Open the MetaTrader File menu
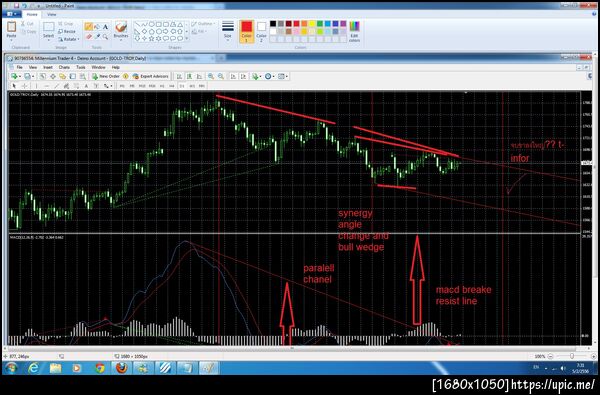Viewport: 600px width, 395px height. pos(20,67)
